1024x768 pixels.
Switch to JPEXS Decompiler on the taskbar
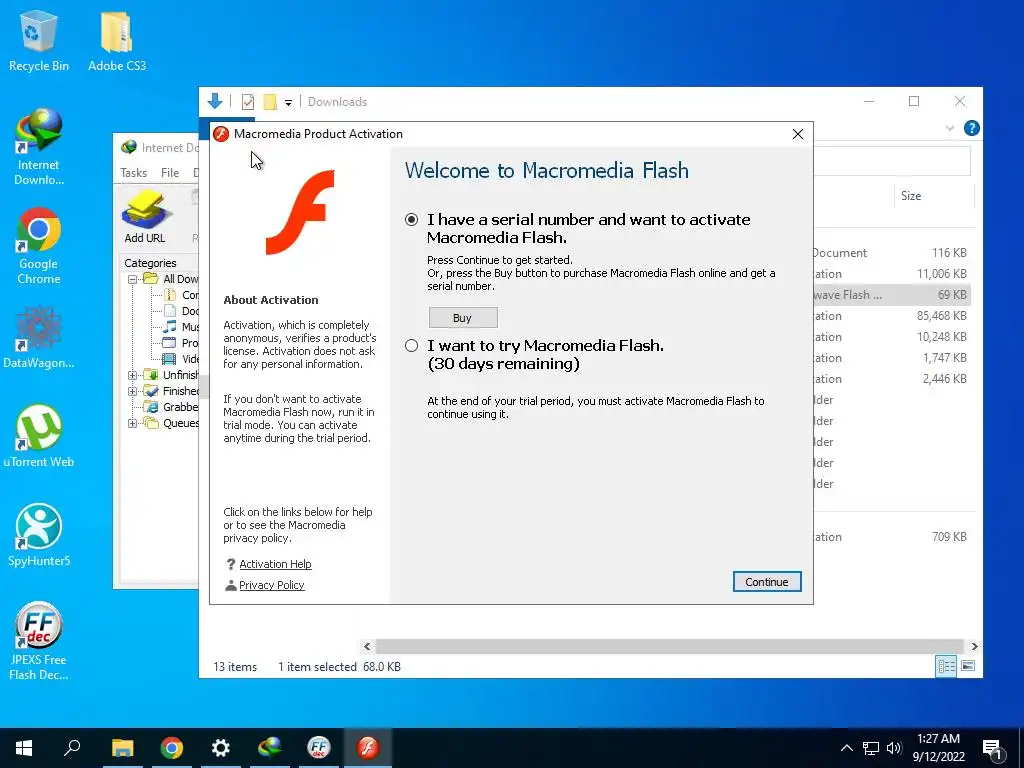coord(319,748)
